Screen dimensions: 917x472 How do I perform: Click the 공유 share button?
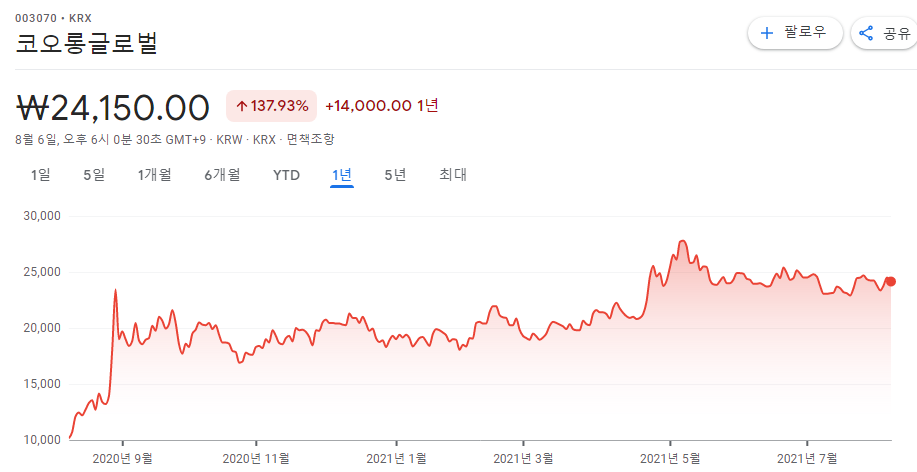tap(884, 33)
